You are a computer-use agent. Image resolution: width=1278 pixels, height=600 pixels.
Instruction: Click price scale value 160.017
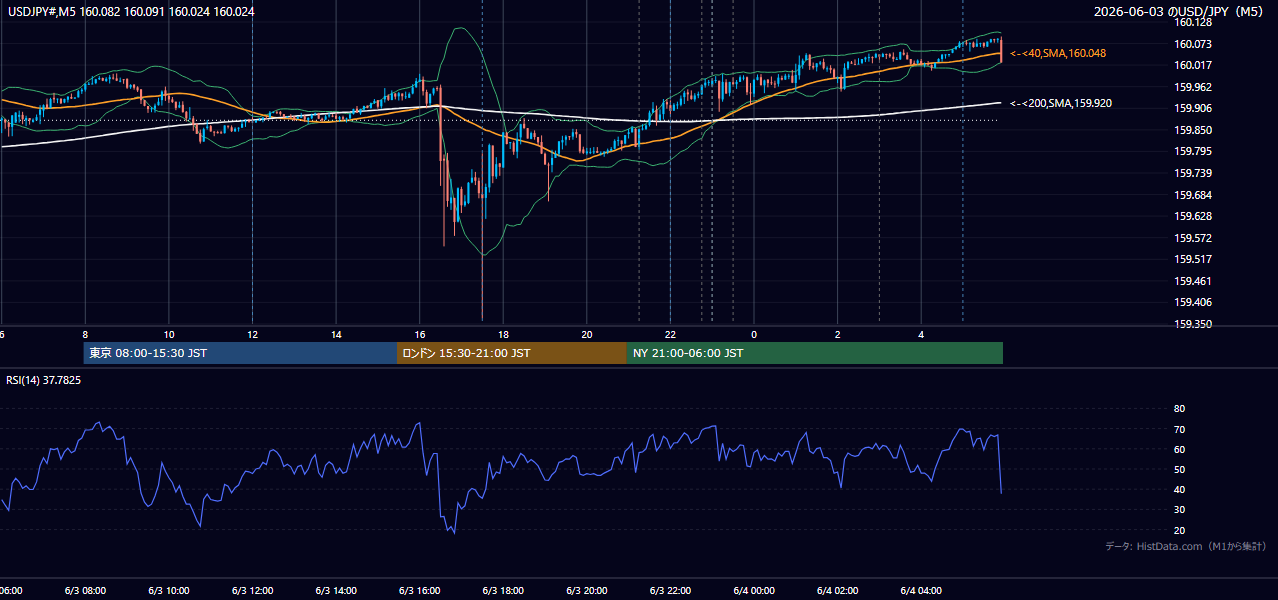[1193, 65]
